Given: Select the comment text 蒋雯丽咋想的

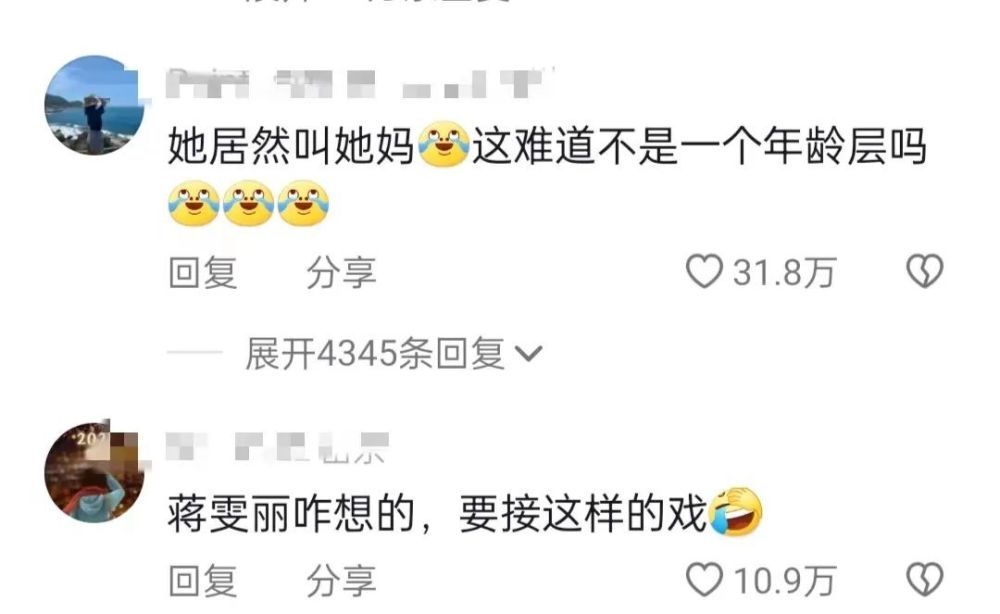Looking at the screenshot, I should (291, 513).
